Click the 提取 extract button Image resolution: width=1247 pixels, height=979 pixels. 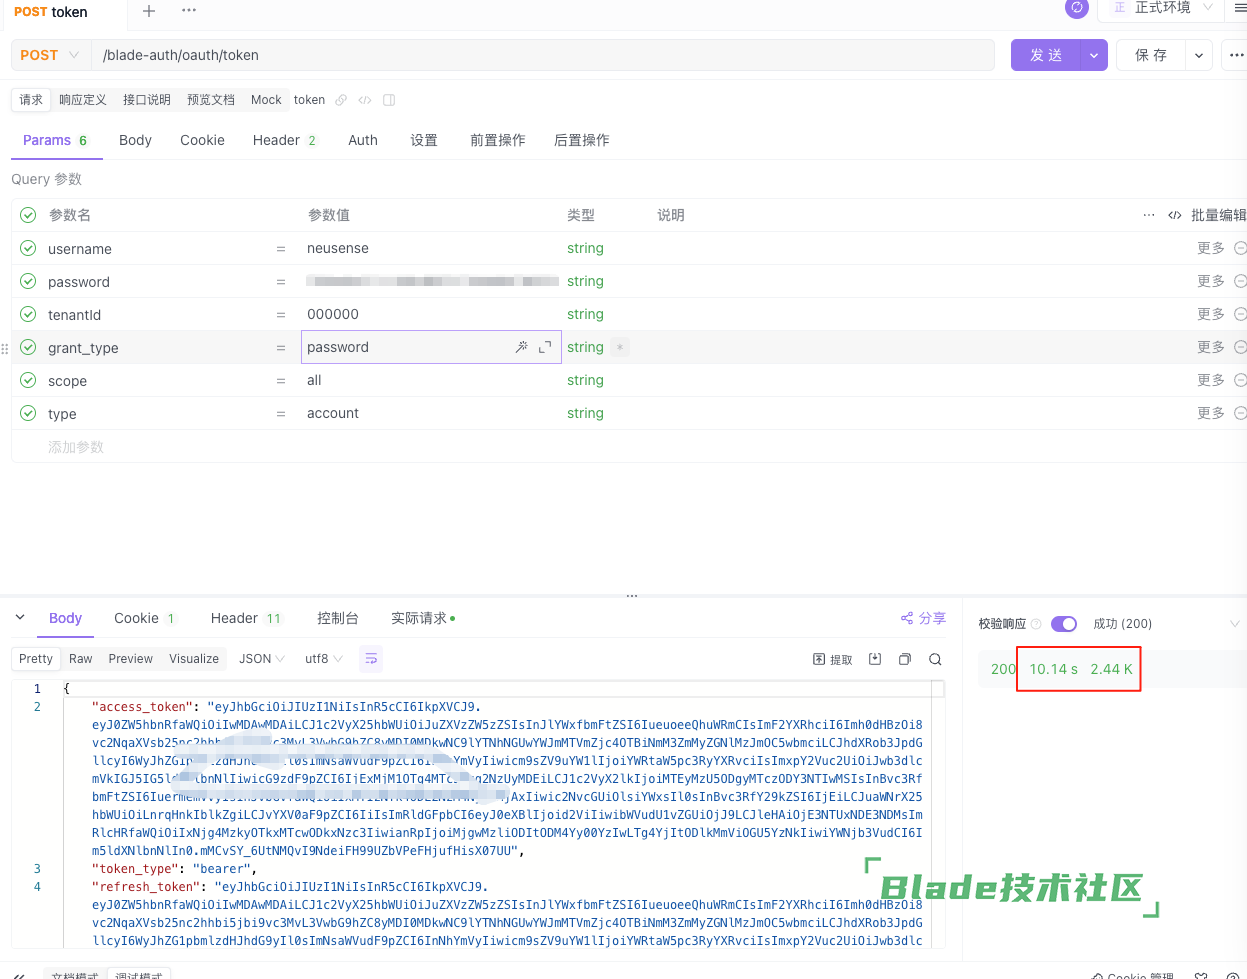point(833,659)
